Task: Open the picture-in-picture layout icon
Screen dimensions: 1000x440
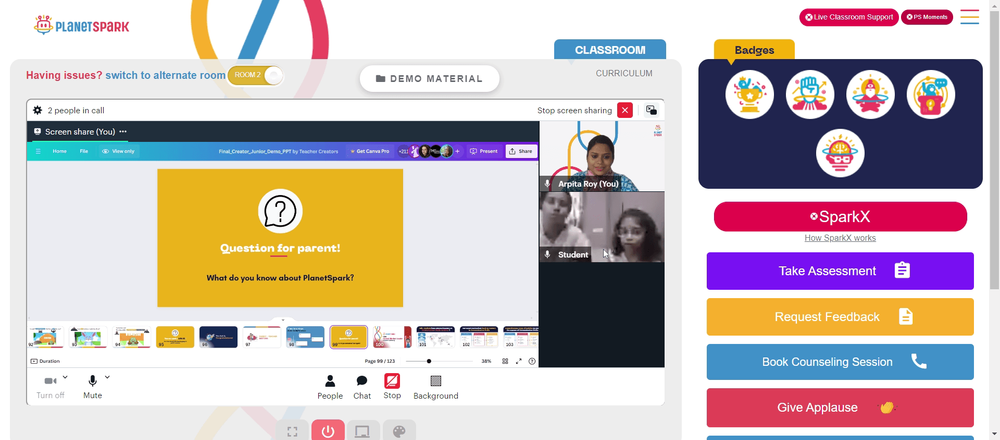Action: coord(651,110)
